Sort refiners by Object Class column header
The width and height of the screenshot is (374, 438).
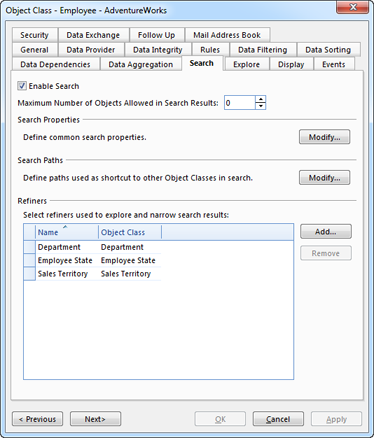point(130,232)
